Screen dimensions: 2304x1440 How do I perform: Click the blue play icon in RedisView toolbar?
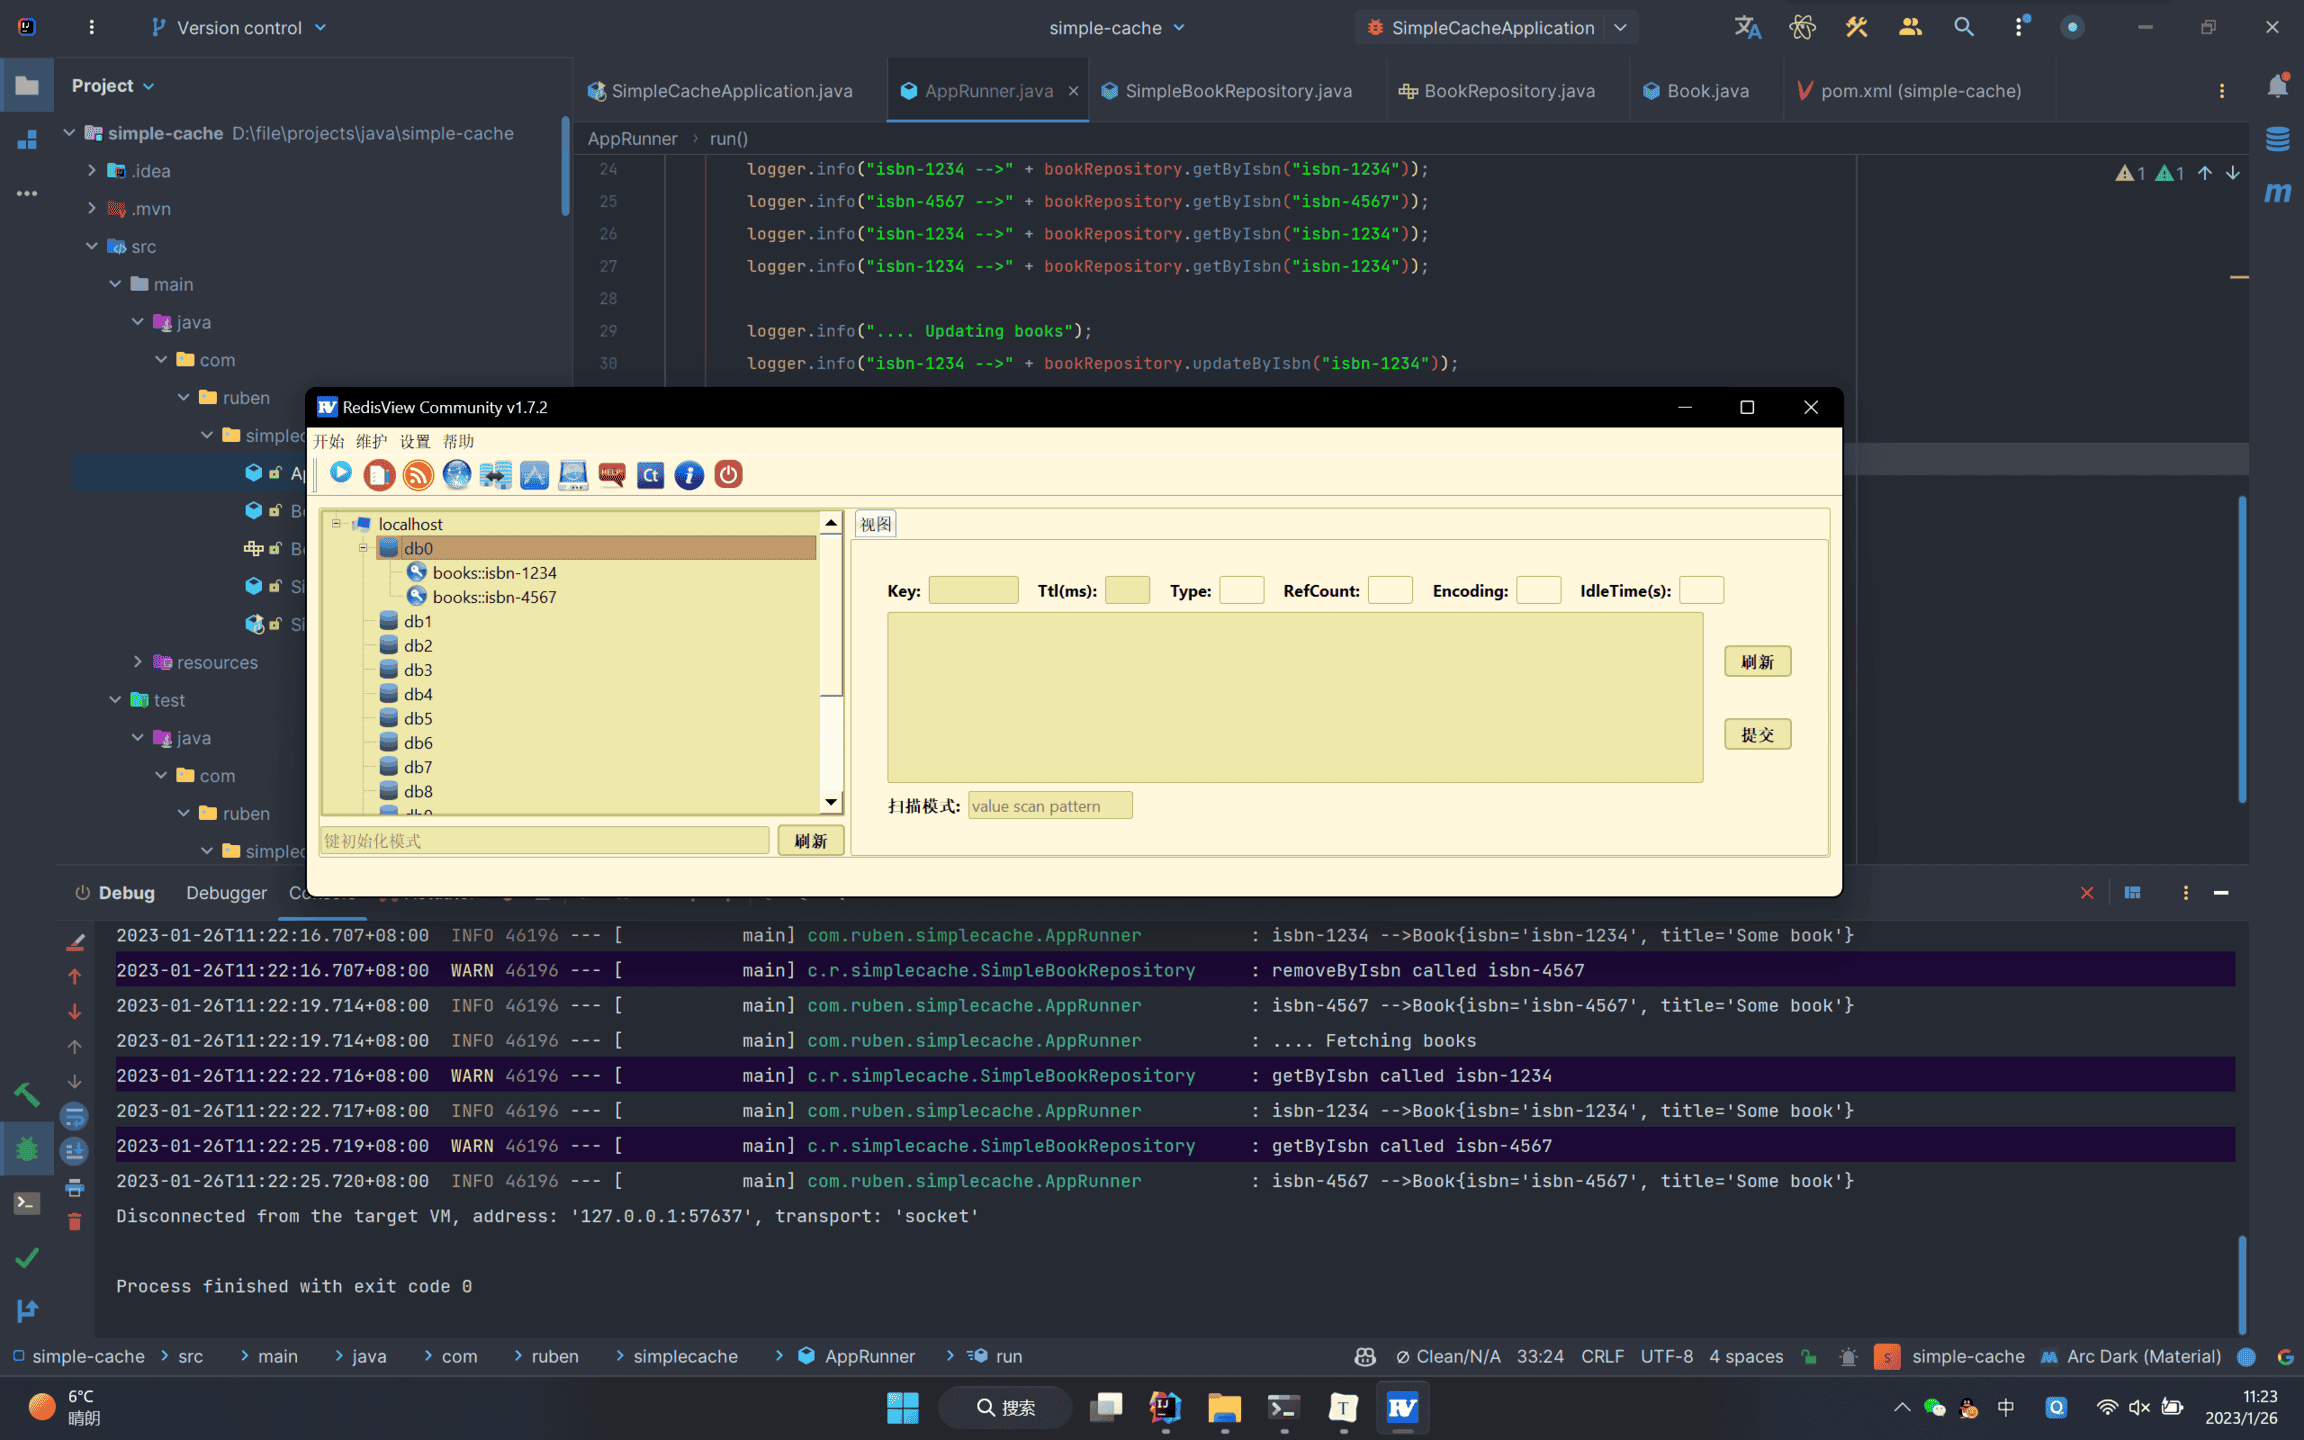tap(341, 473)
